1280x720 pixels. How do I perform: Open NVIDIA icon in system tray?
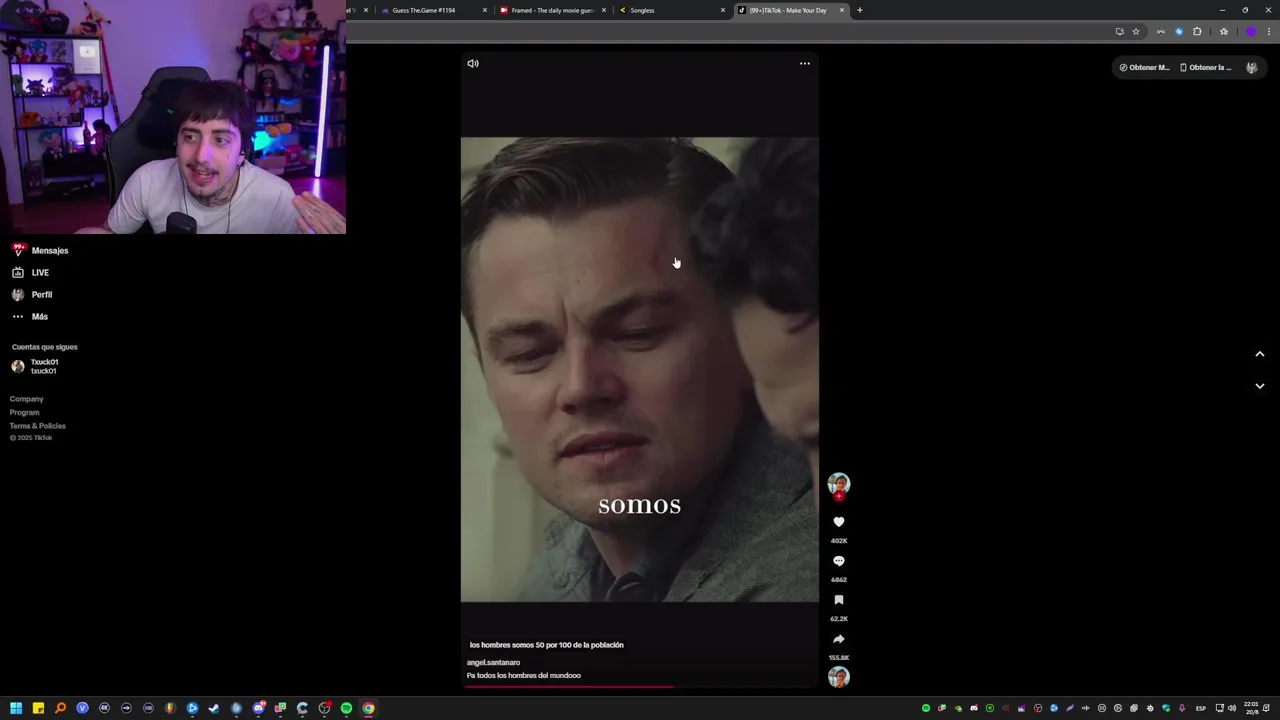click(958, 708)
